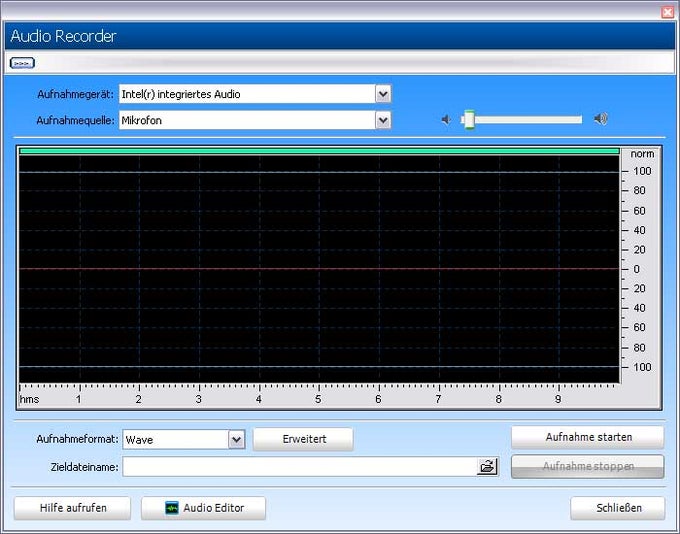
Task: Open the browse folder icon for Zieldateiname
Action: click(x=487, y=467)
